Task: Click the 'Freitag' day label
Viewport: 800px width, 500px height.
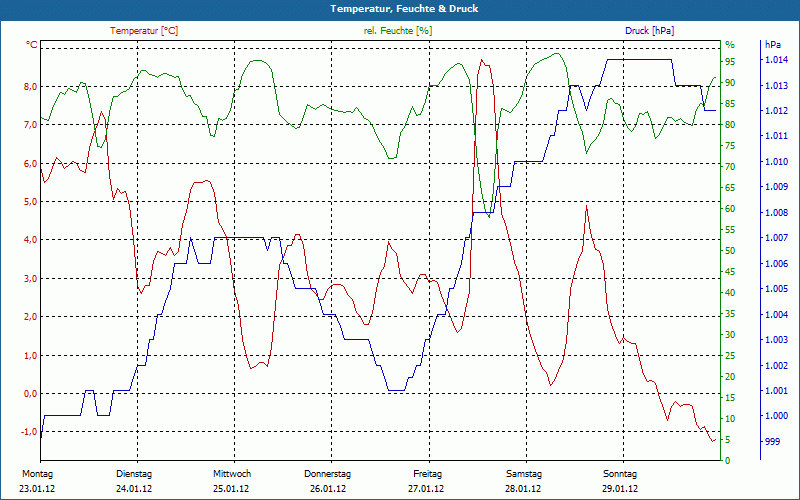Action: [x=428, y=474]
